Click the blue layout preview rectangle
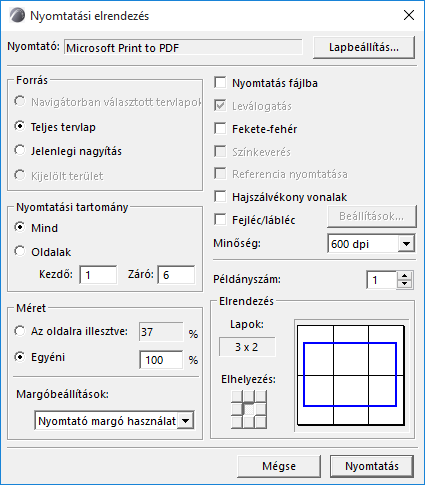Viewport: 425px width, 485px height. click(350, 374)
